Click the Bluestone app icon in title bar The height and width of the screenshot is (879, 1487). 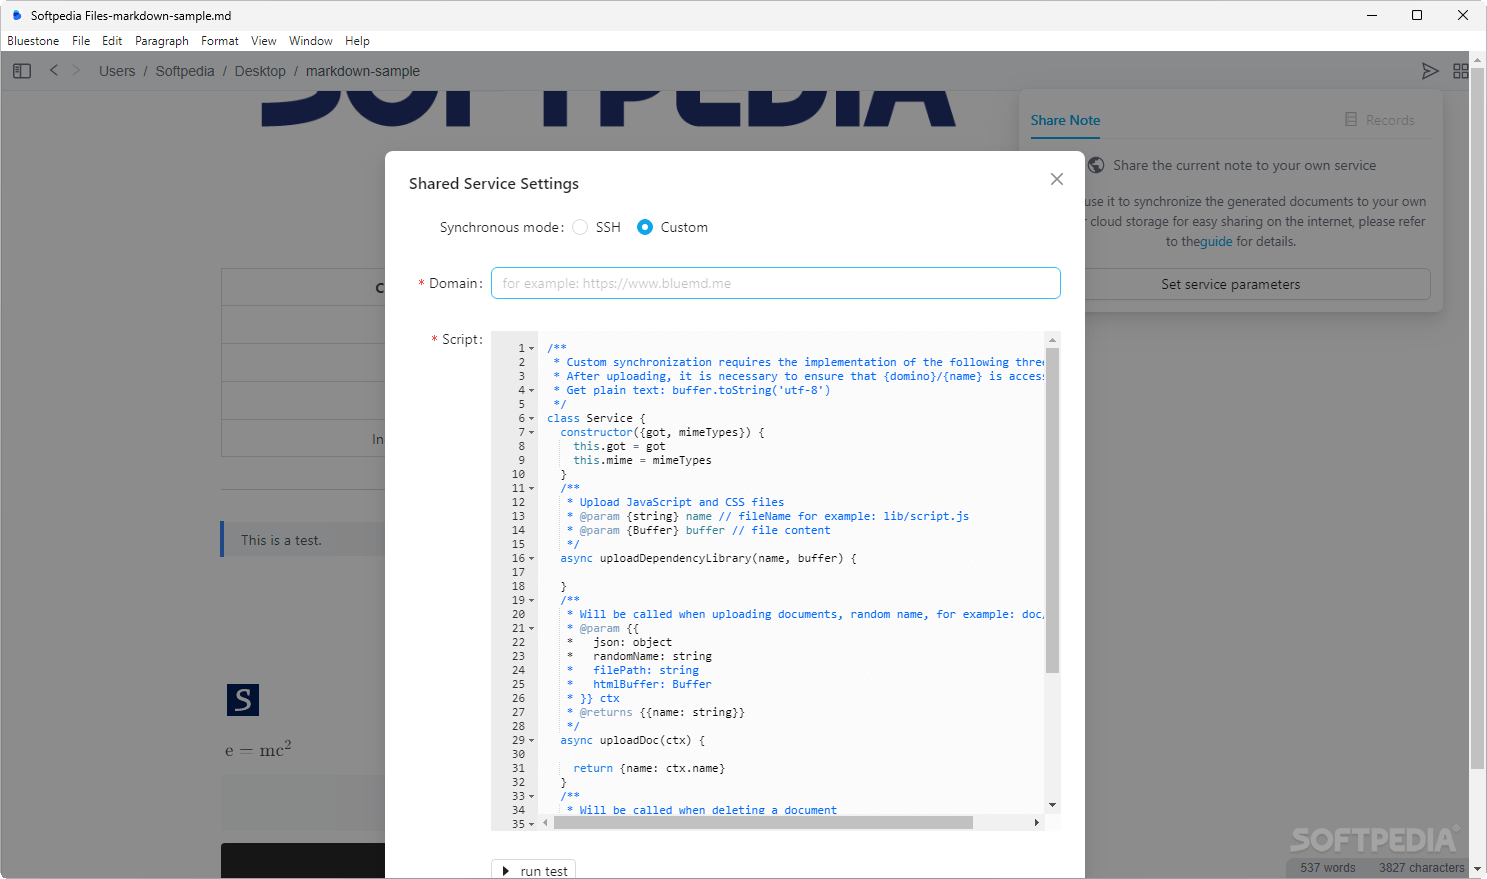tap(16, 15)
